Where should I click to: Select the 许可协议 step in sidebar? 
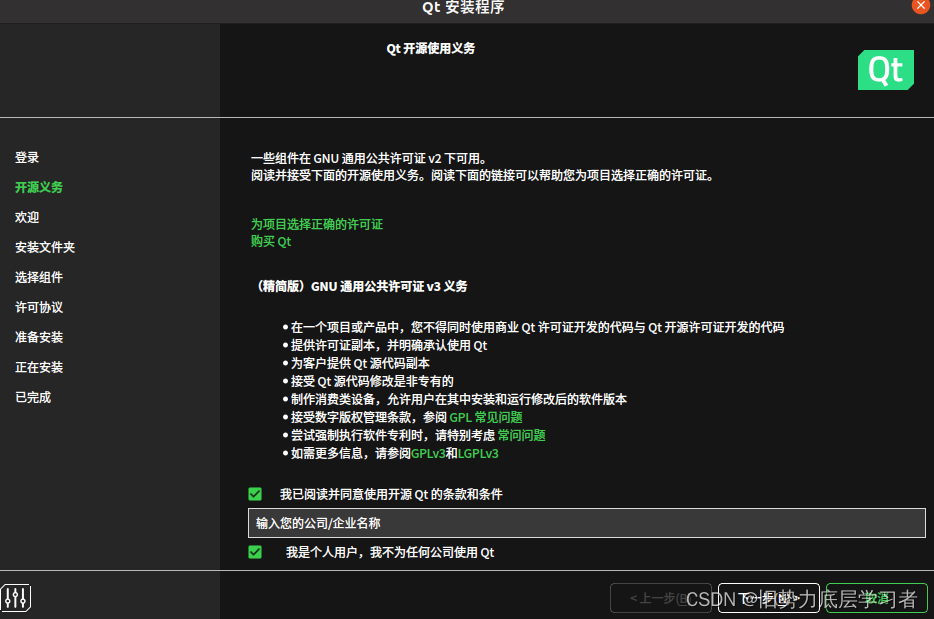(39, 307)
